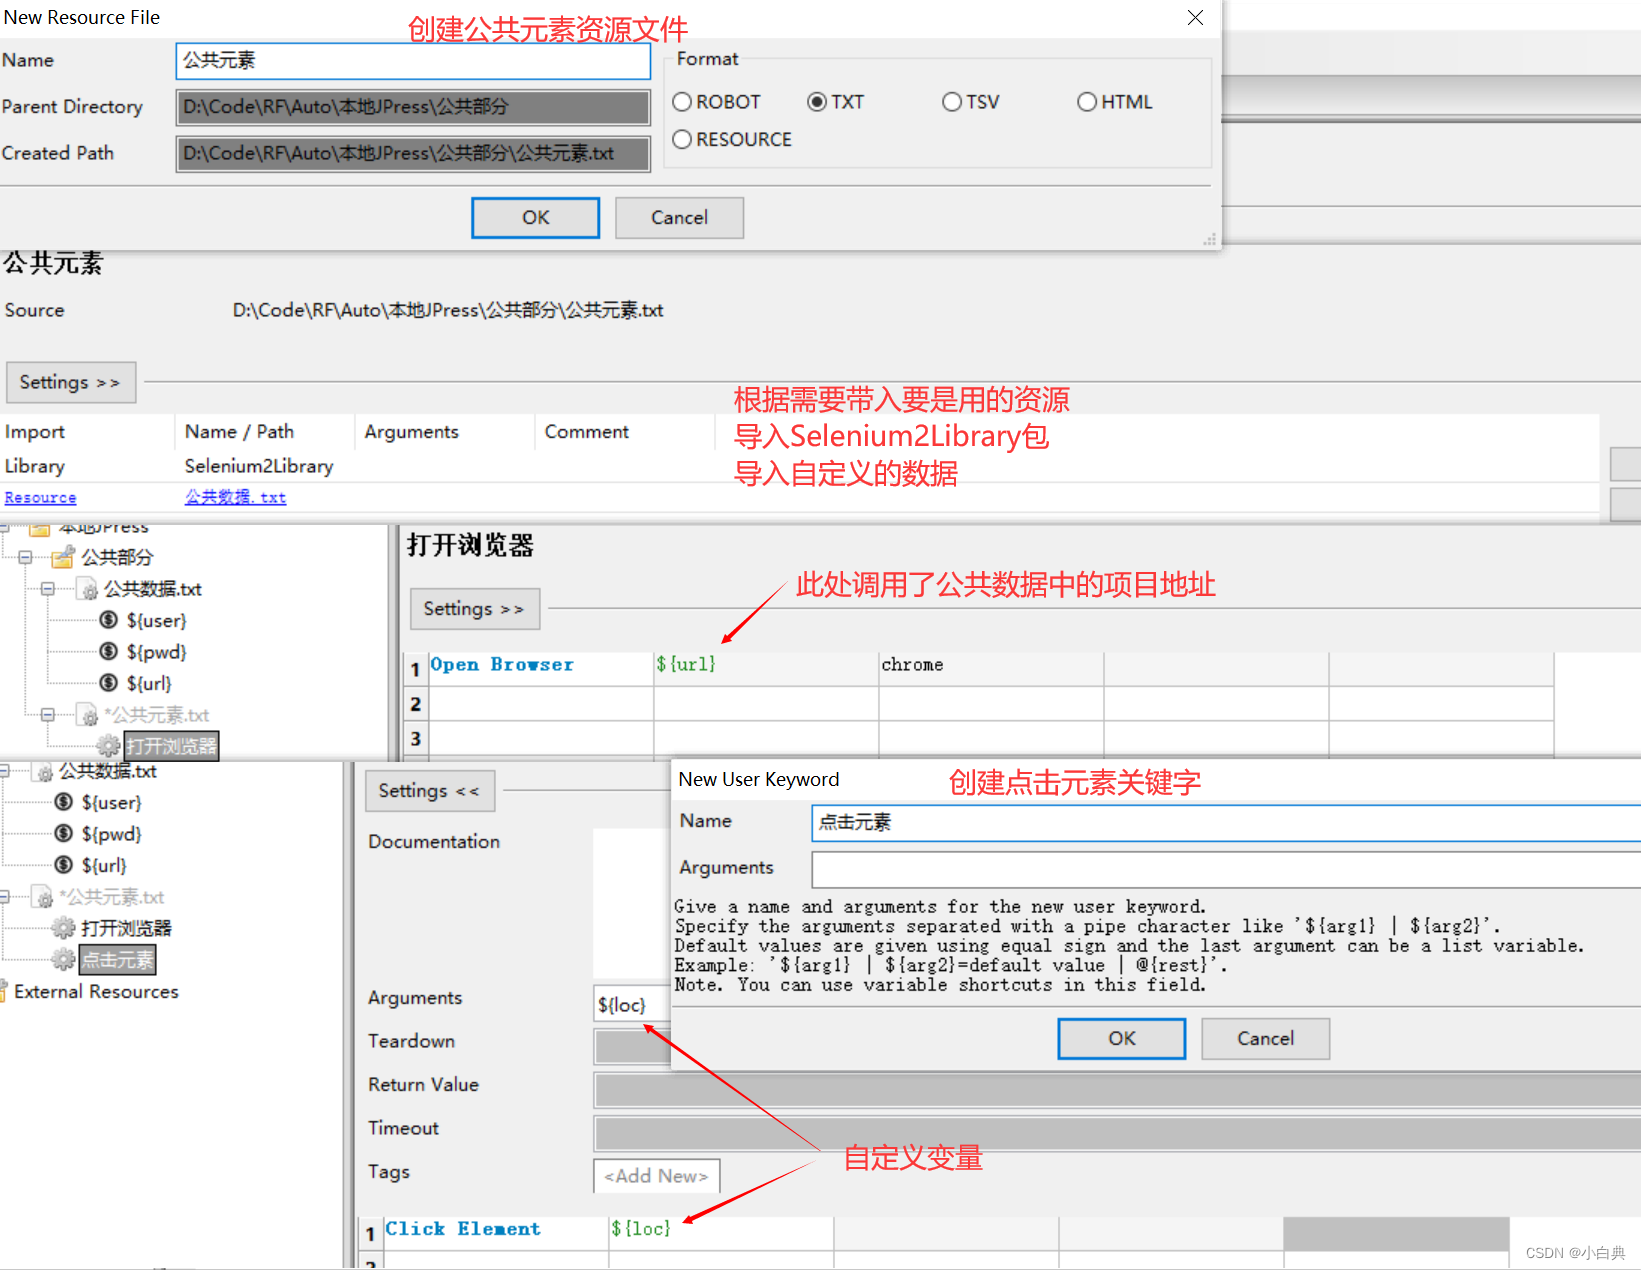Collapse the 公共部分 folder node
1641x1270 pixels.
(26, 557)
